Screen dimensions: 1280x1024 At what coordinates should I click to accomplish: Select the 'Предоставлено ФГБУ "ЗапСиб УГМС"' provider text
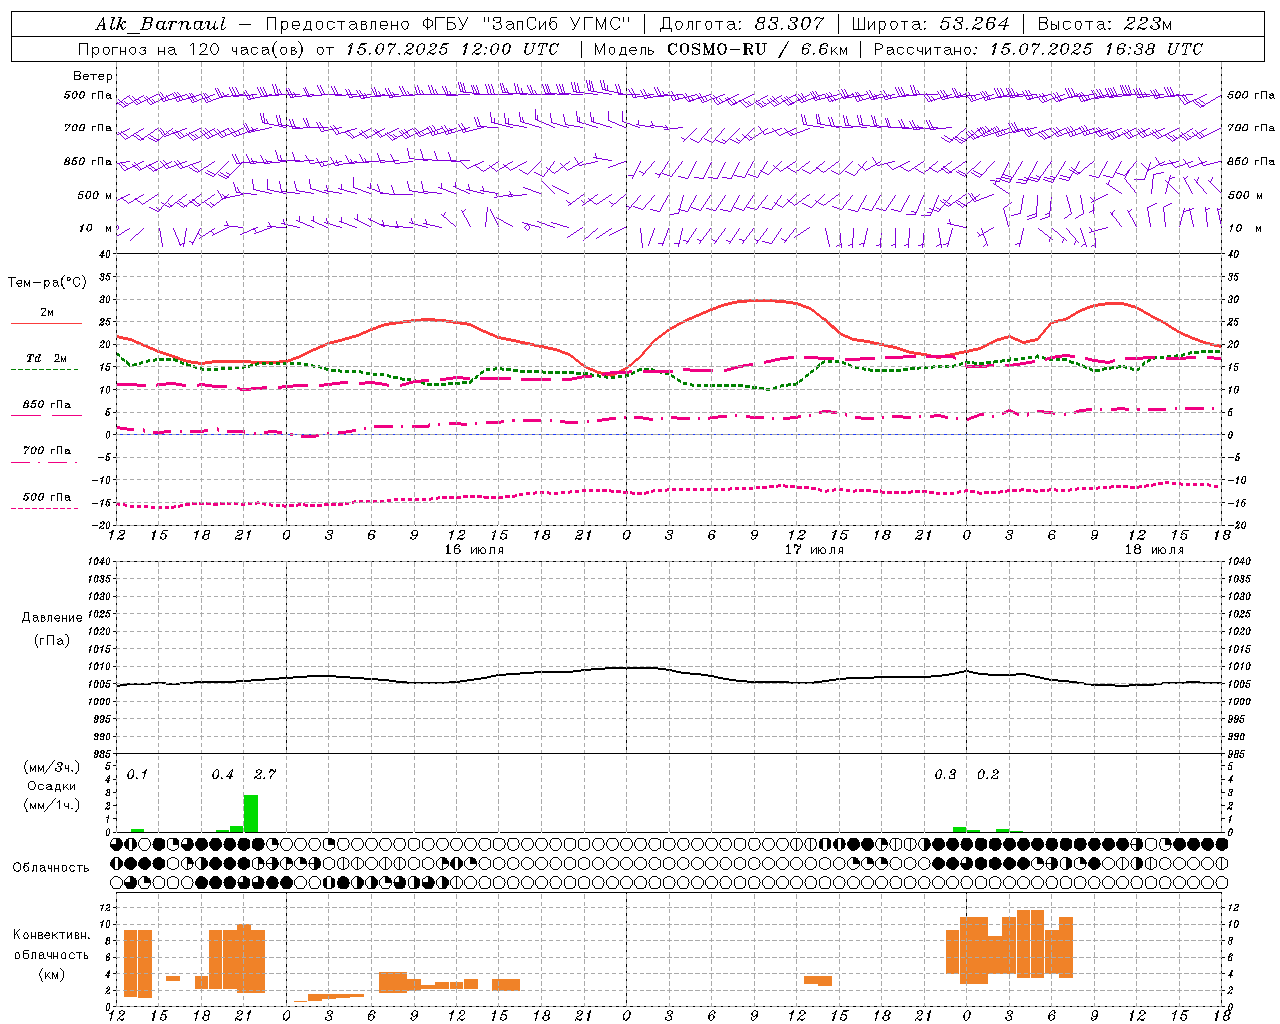click(448, 24)
